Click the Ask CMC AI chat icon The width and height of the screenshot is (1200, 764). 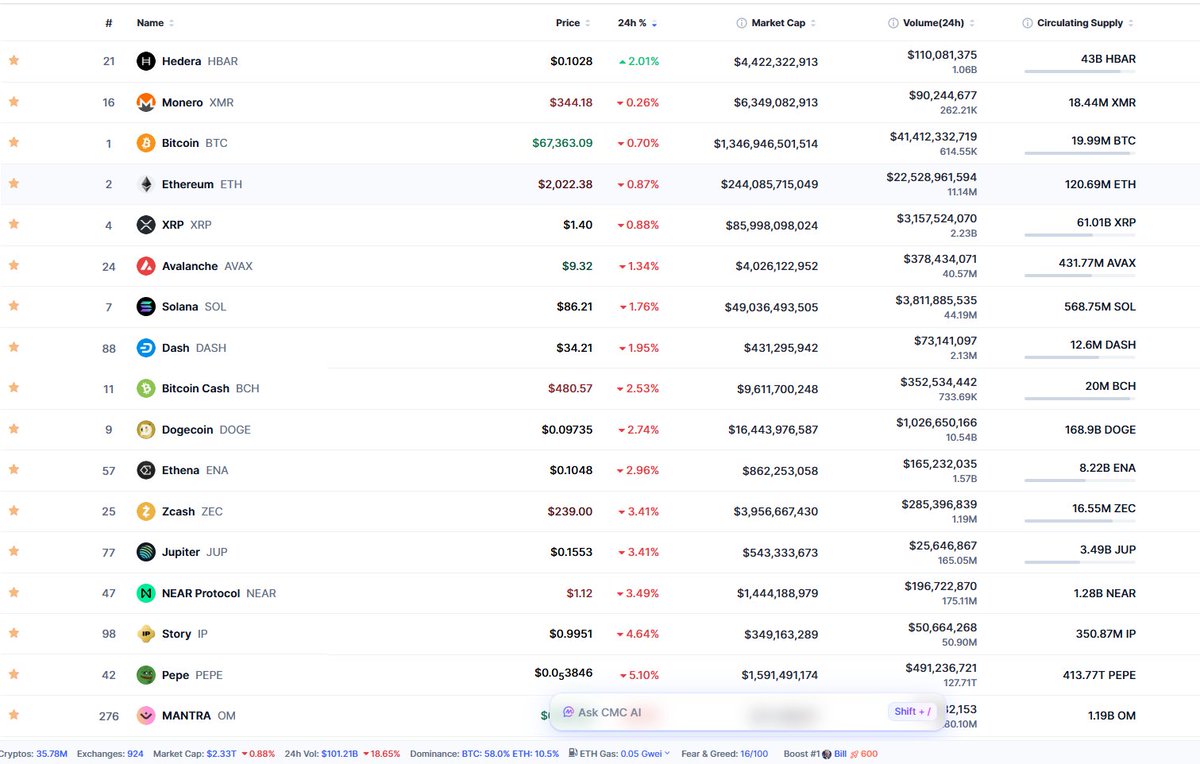568,712
